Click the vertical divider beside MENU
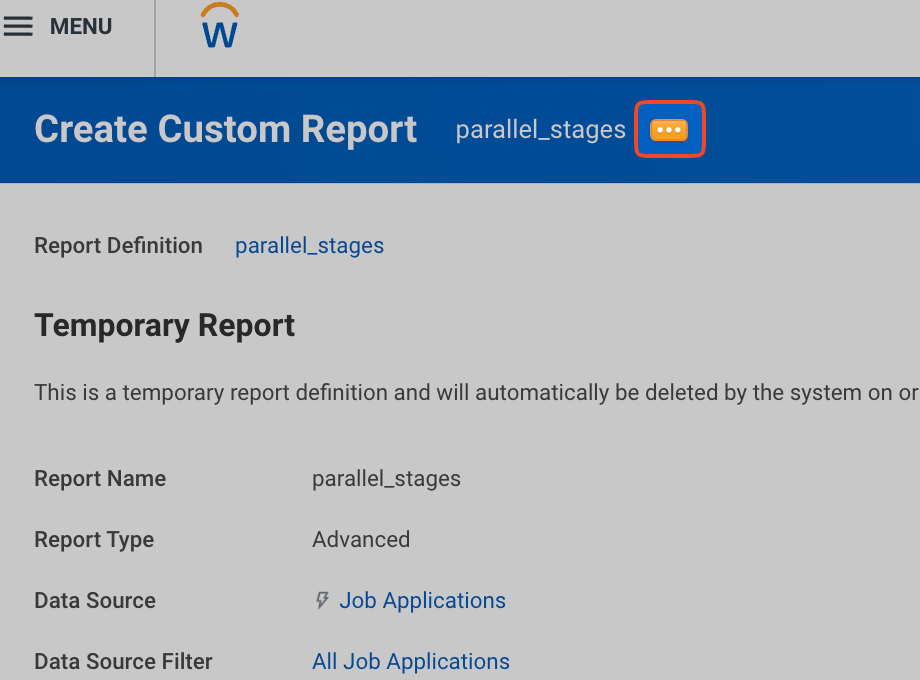 coord(155,38)
